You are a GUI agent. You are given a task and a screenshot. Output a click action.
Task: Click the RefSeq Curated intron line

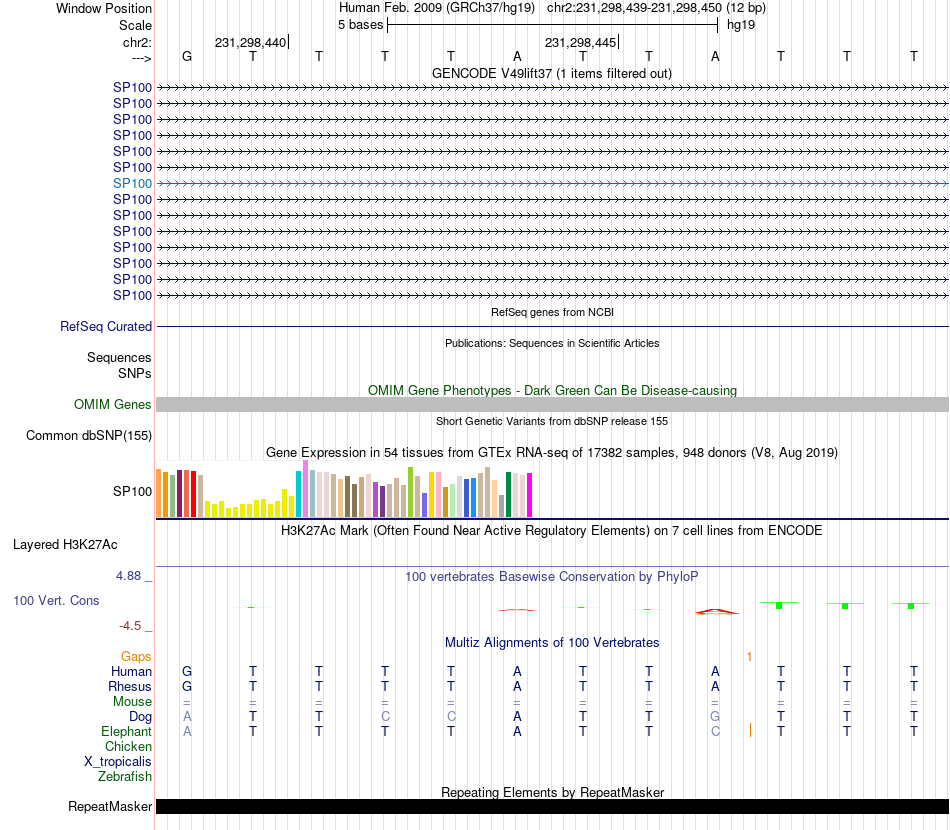point(552,327)
